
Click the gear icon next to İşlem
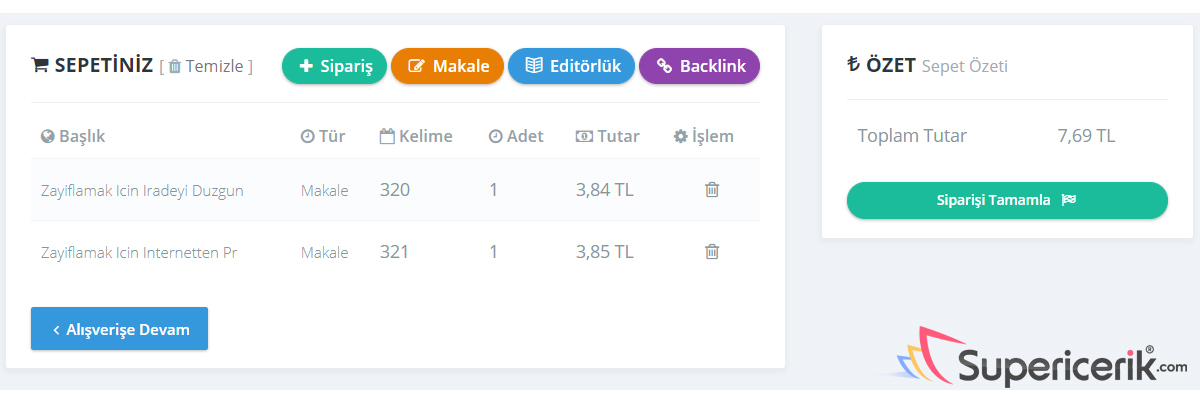coord(680,137)
